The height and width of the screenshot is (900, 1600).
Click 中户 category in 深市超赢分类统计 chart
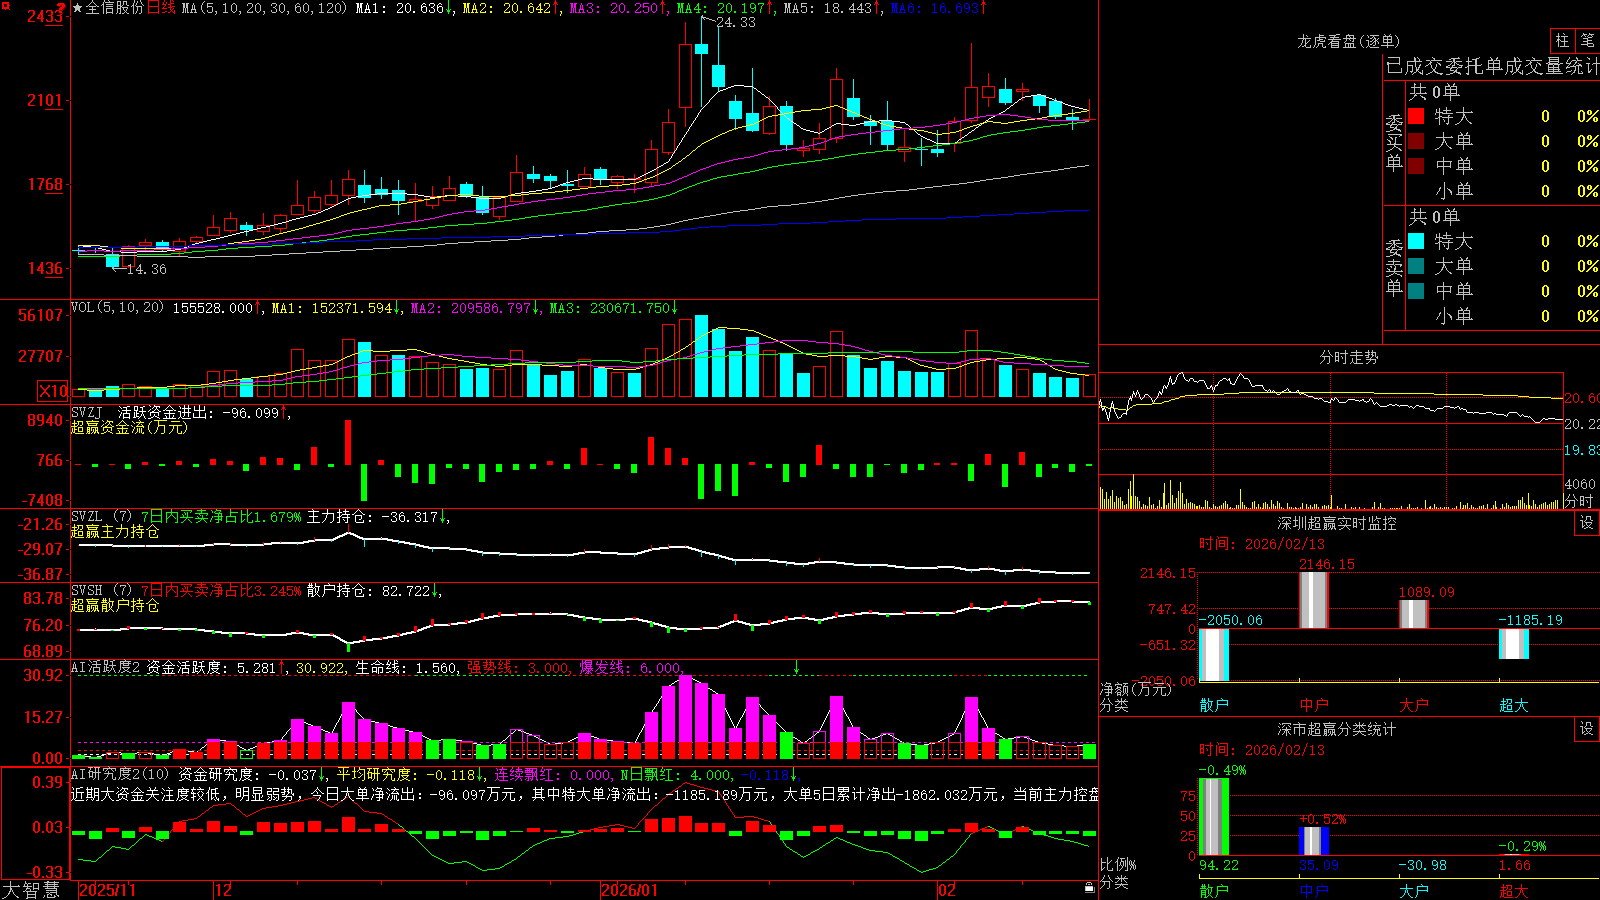pyautogui.click(x=1313, y=890)
